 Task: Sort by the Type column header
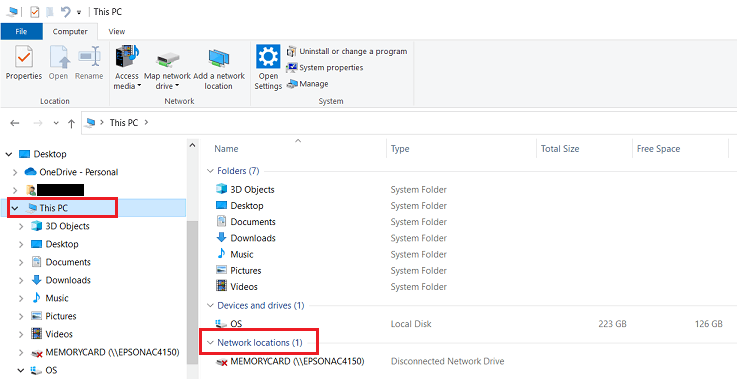(x=400, y=149)
